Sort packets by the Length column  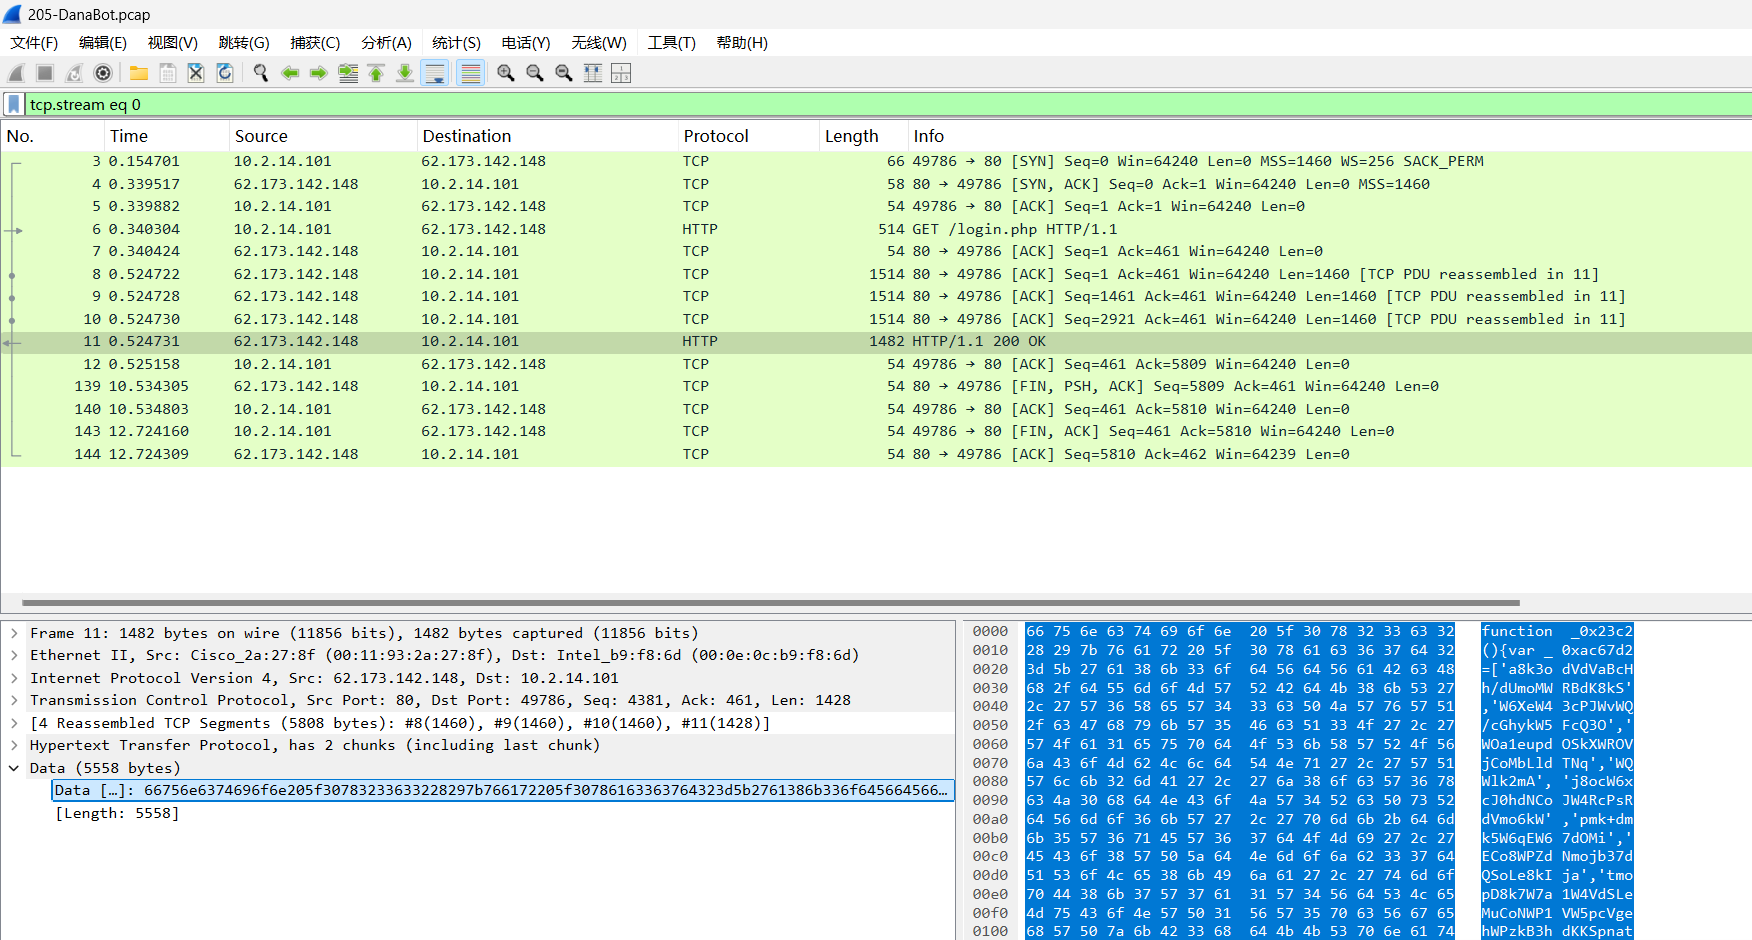pyautogui.click(x=863, y=136)
